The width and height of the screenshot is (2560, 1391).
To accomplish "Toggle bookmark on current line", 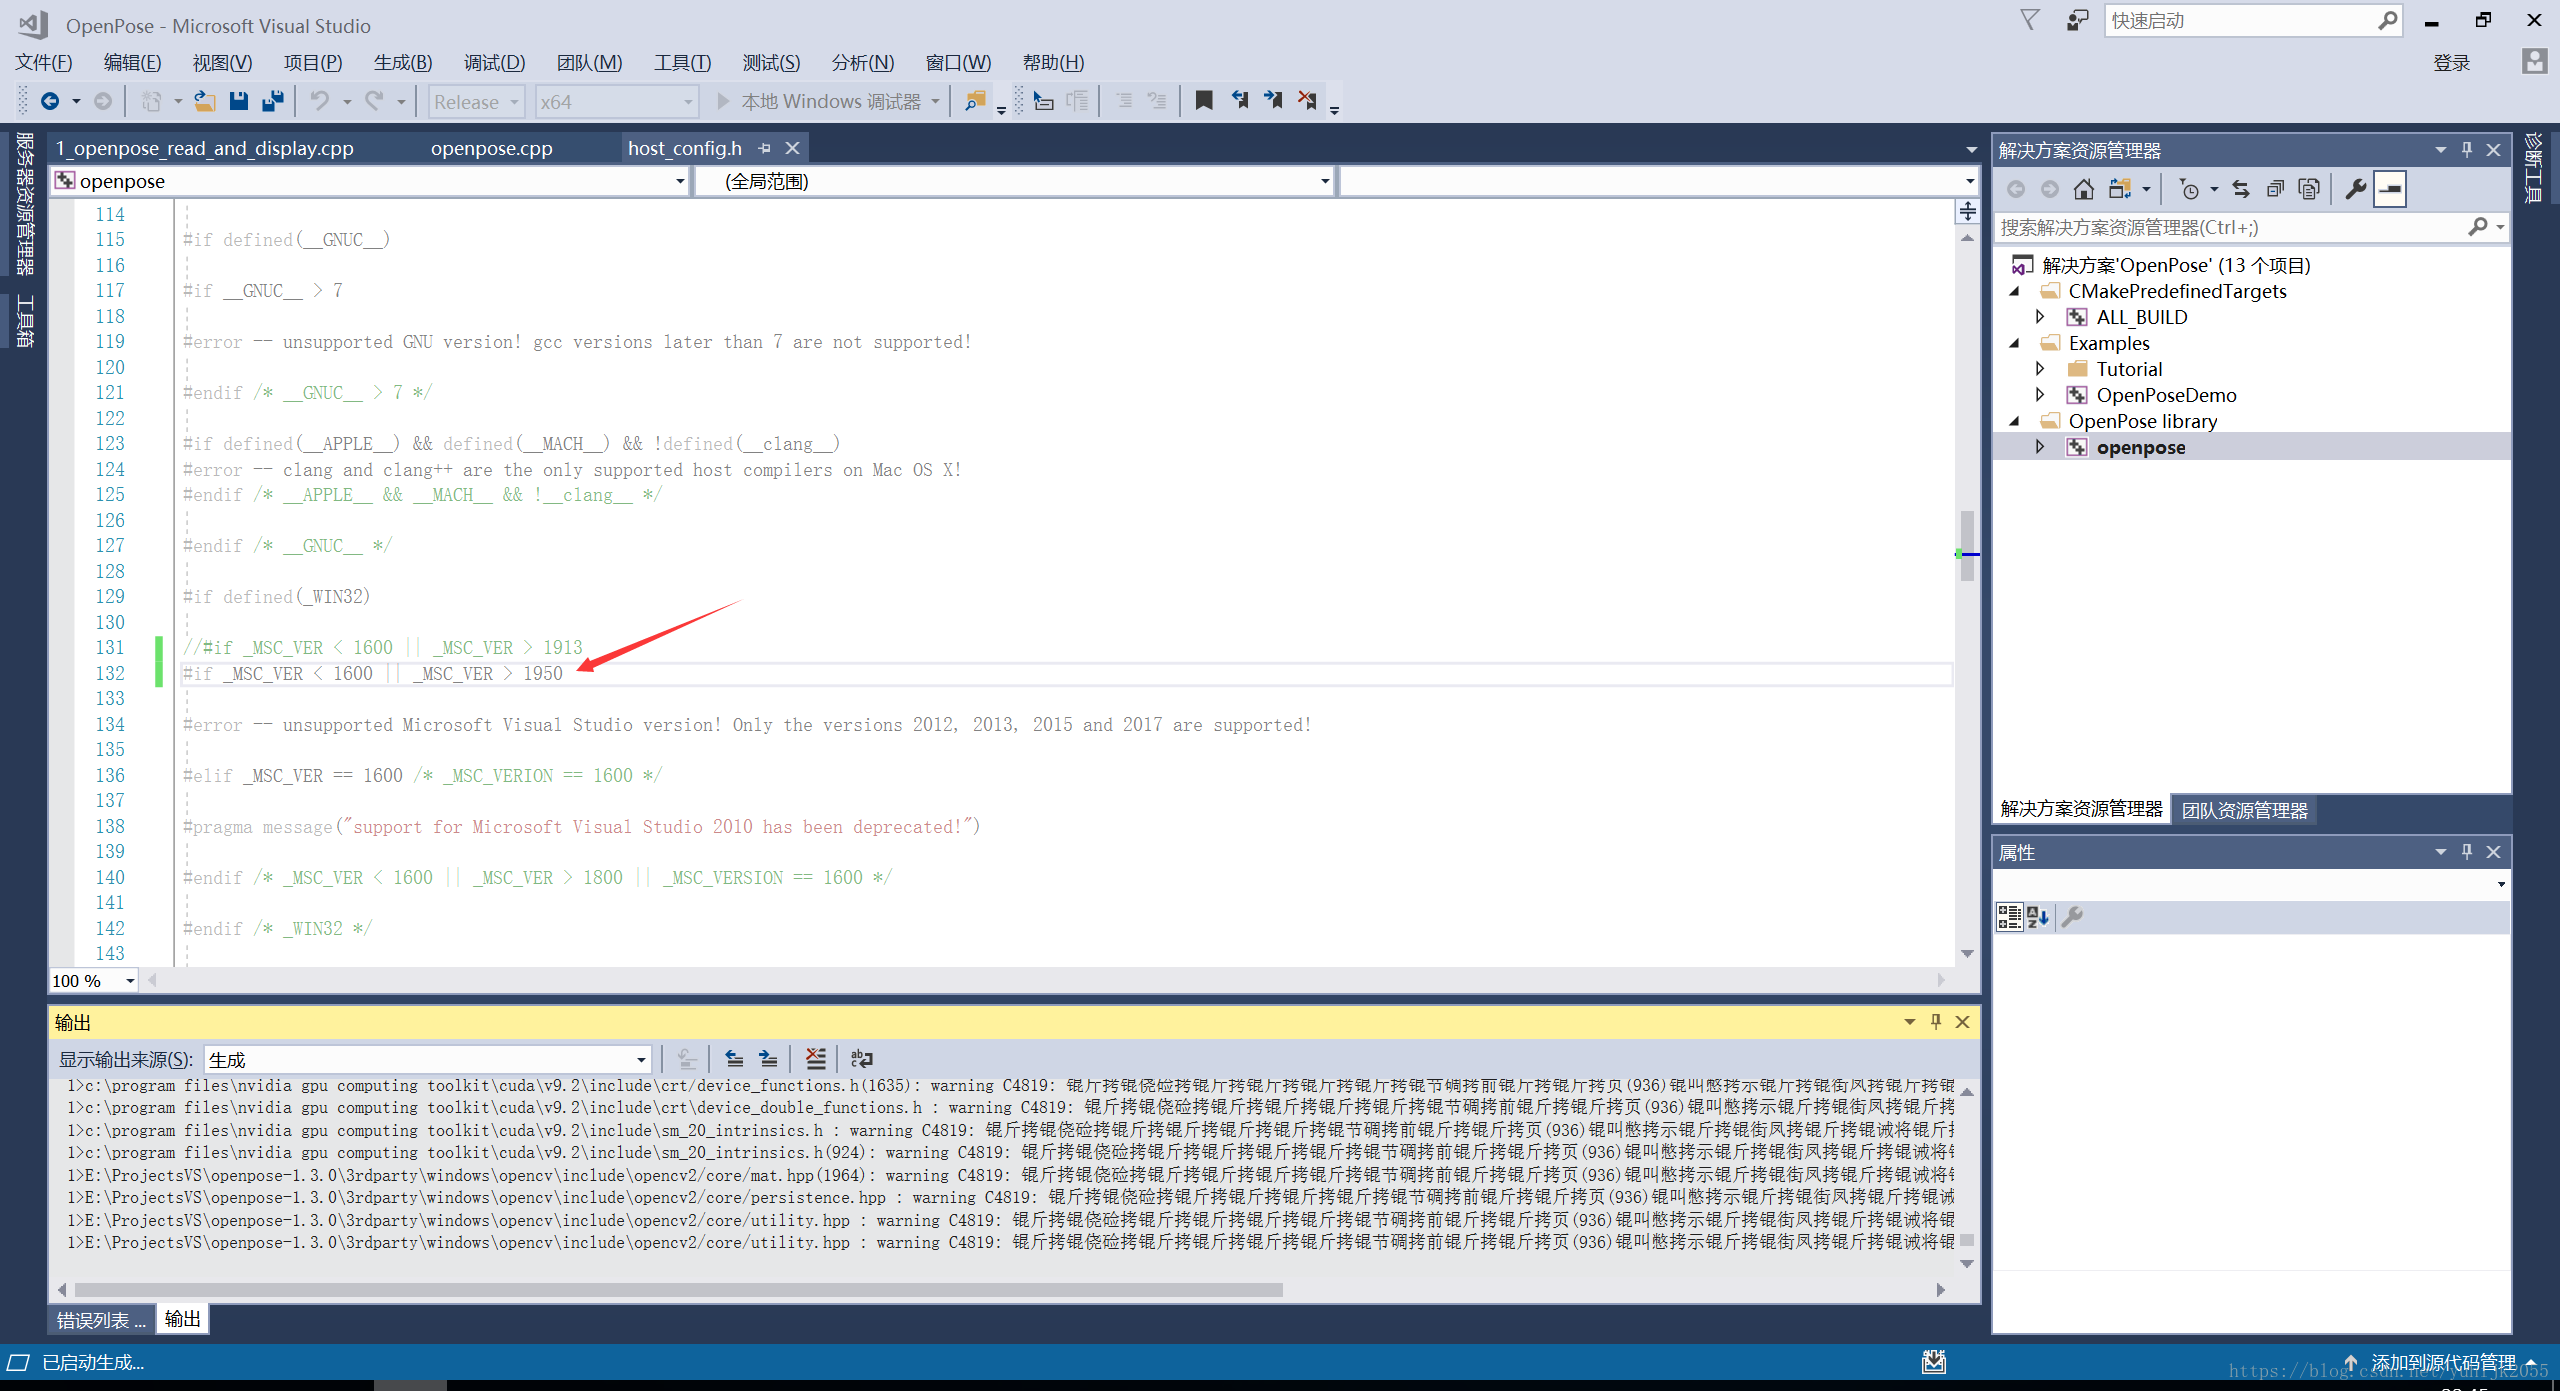I will (1204, 101).
